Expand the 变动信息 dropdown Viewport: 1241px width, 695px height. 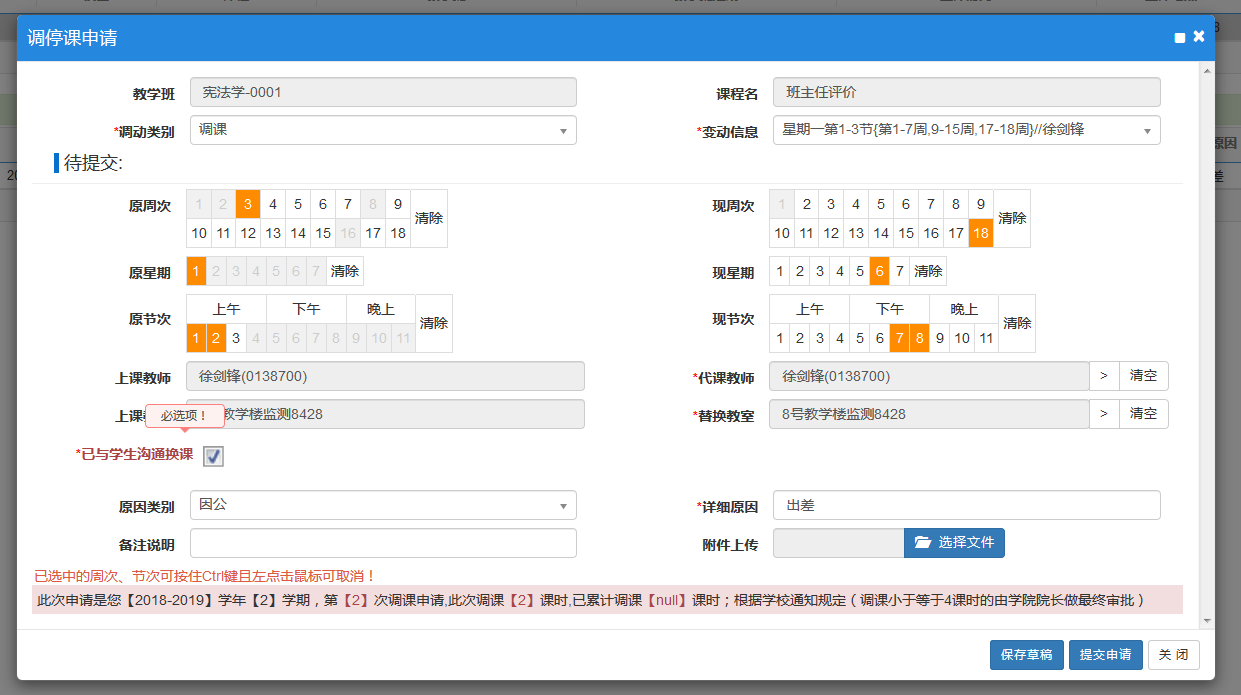pyautogui.click(x=966, y=130)
